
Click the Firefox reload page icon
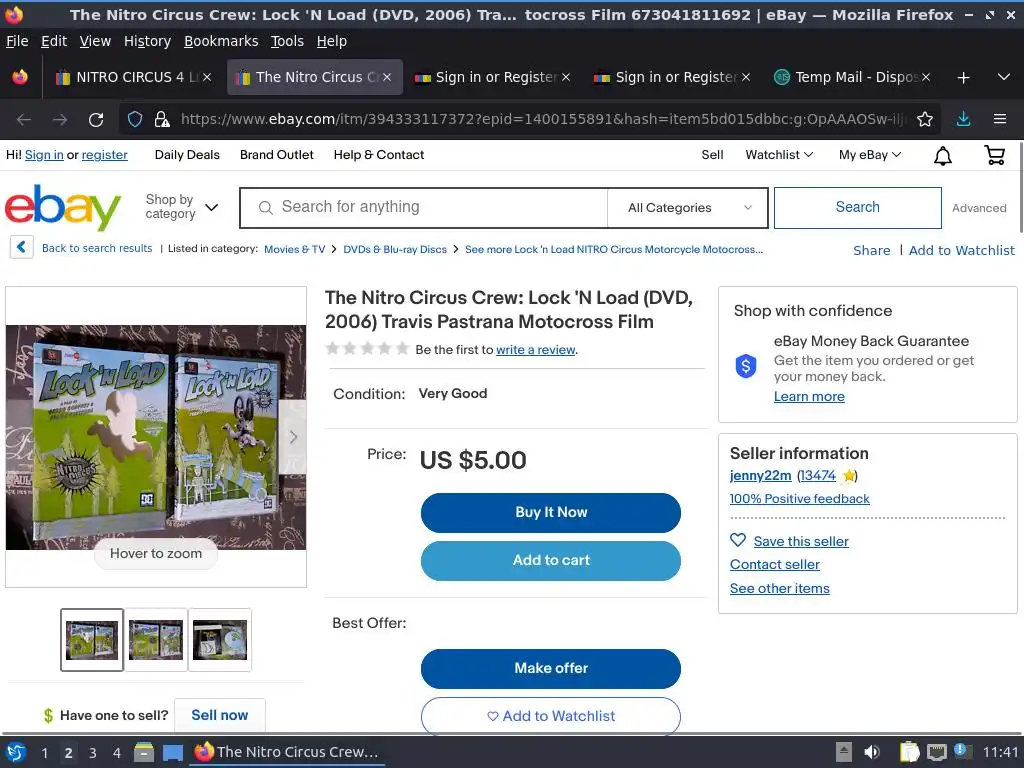click(96, 120)
